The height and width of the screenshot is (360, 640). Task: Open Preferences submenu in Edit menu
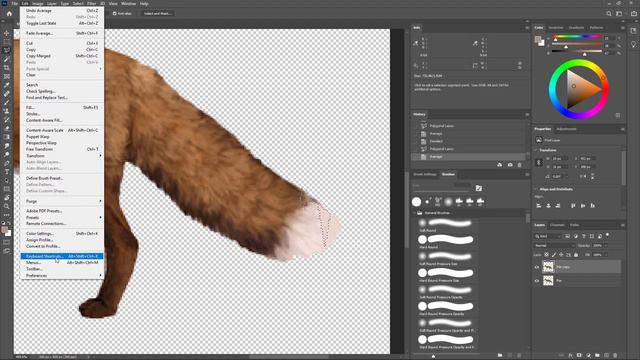click(x=62, y=276)
